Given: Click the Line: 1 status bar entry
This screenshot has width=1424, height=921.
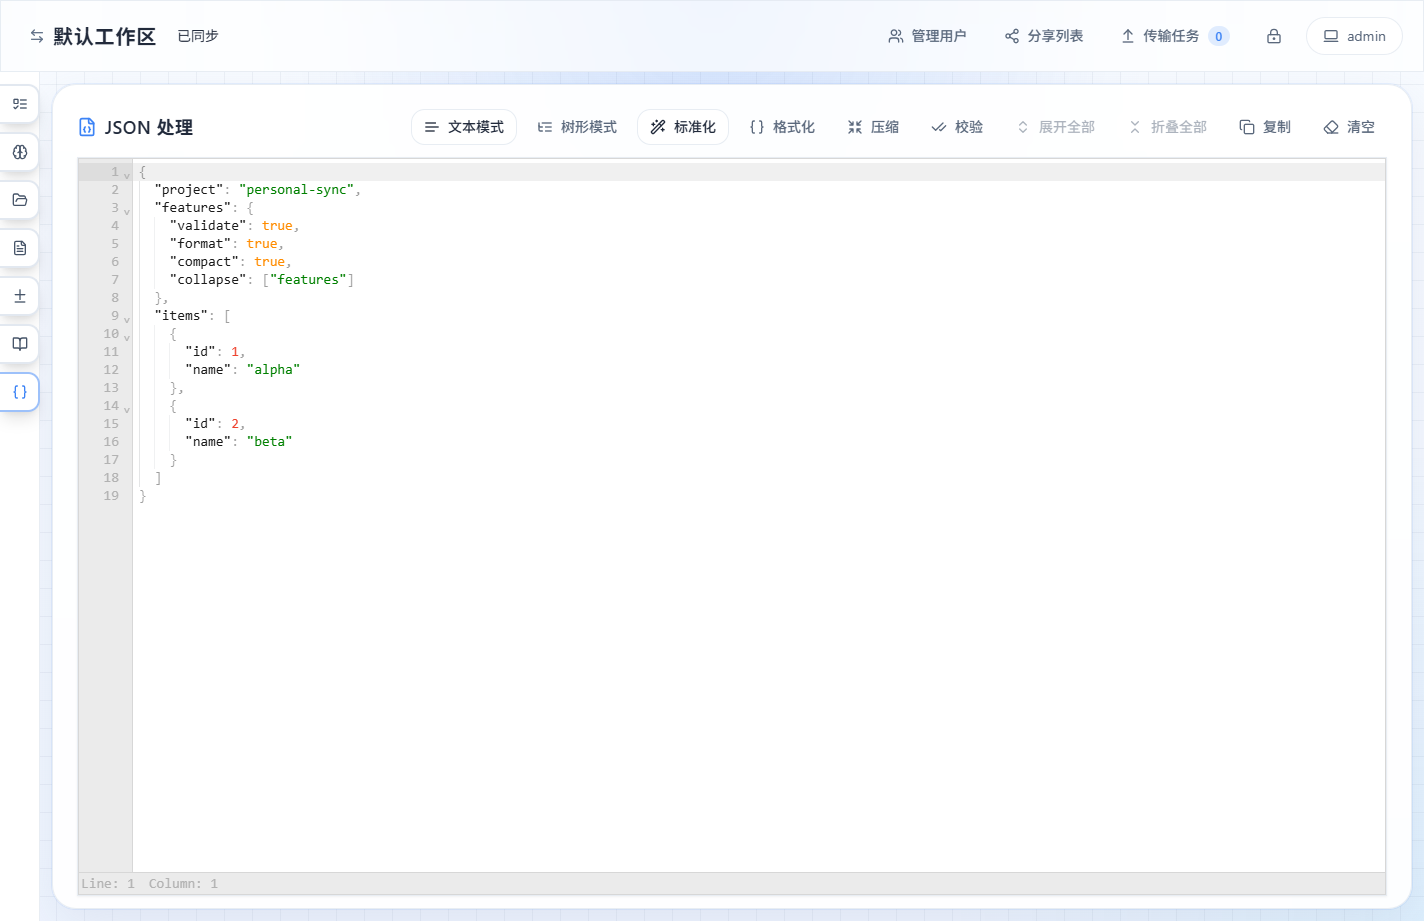Looking at the screenshot, I should pyautogui.click(x=108, y=884).
